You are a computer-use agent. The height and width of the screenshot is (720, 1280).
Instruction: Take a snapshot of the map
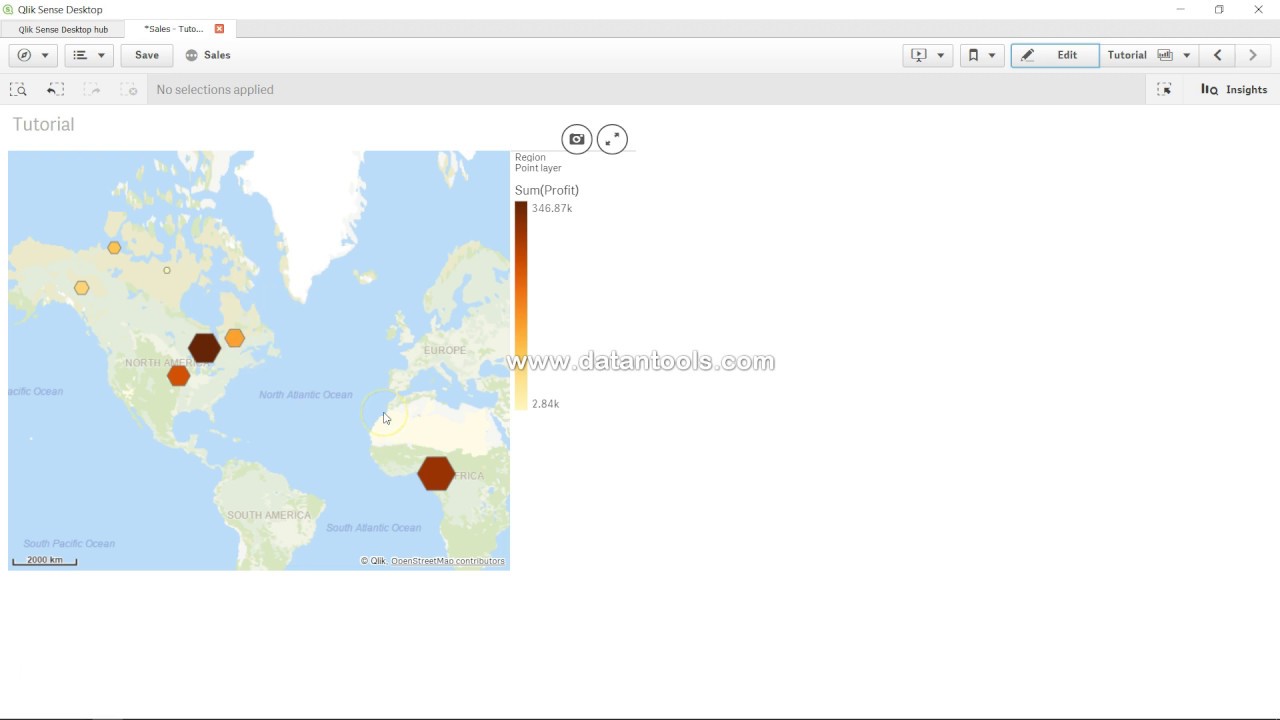577,139
